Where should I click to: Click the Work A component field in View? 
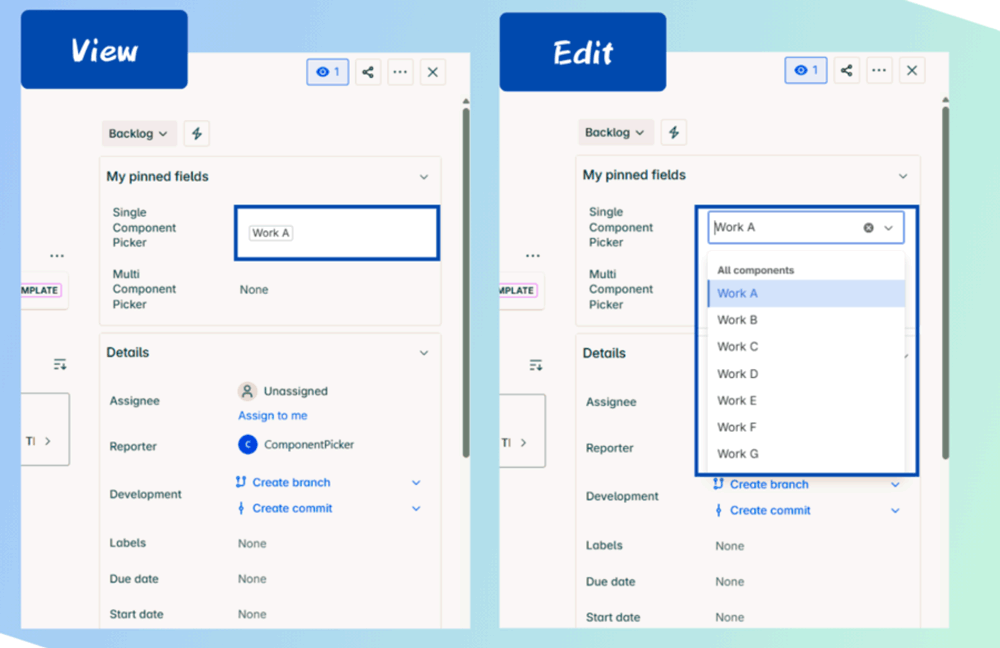336,233
